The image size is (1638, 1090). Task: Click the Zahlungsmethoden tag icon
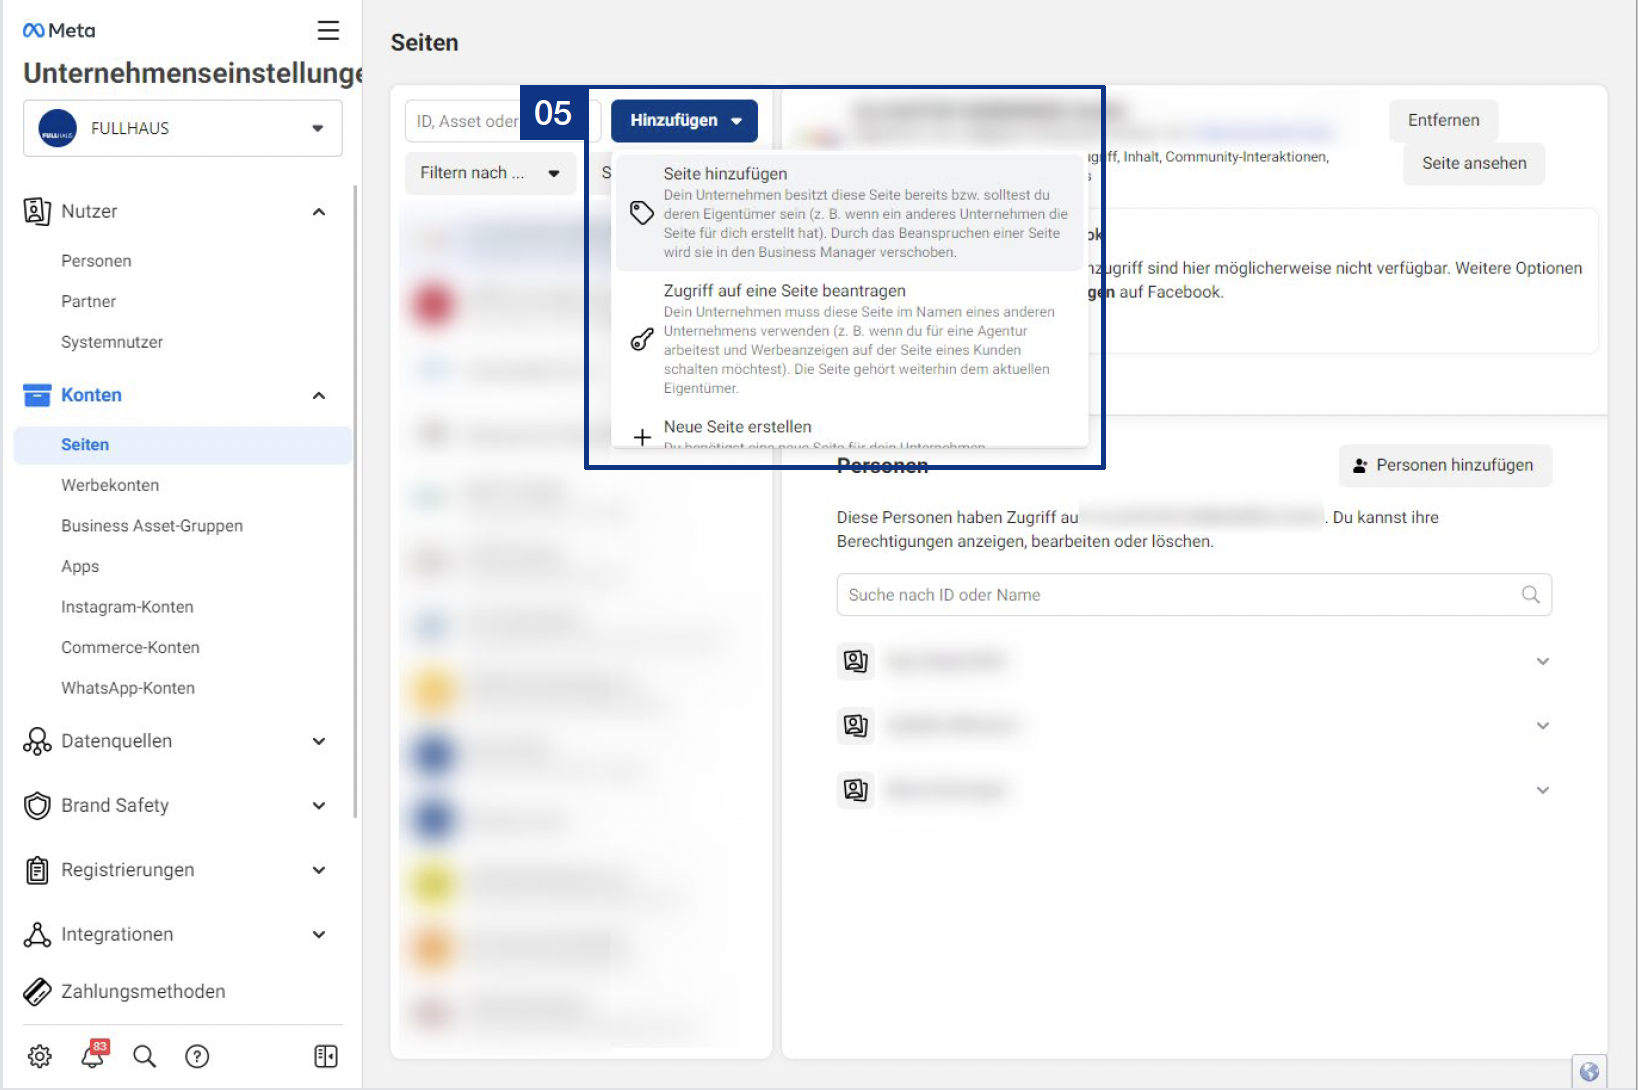[x=37, y=991]
